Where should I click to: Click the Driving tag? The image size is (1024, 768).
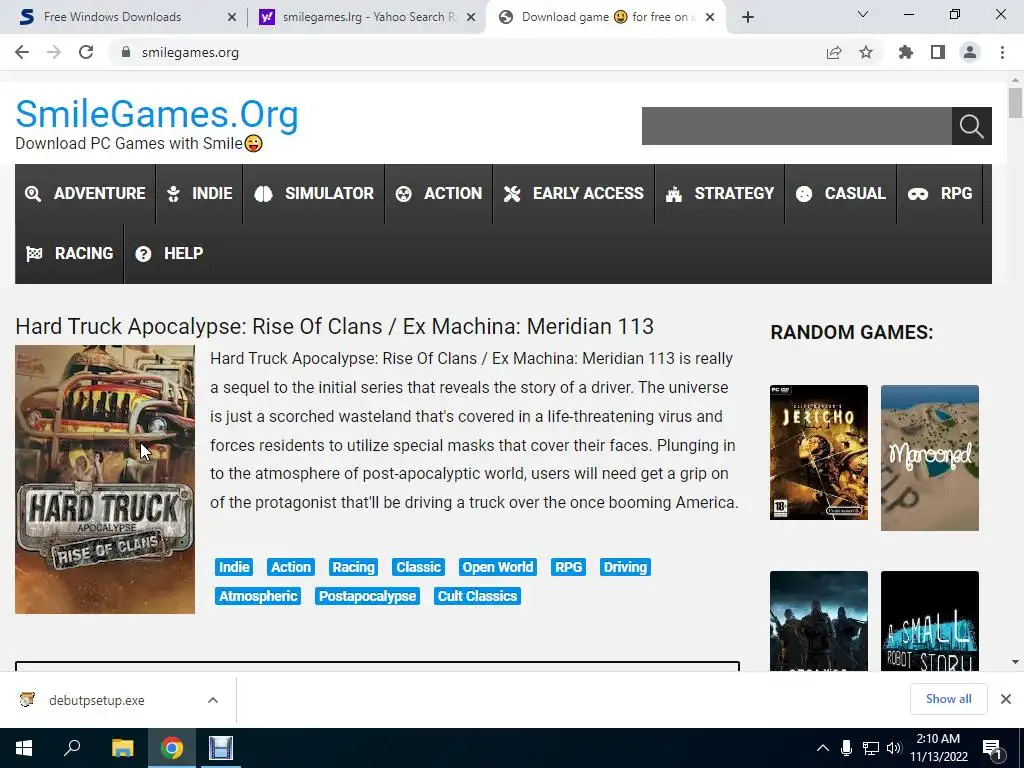[625, 567]
